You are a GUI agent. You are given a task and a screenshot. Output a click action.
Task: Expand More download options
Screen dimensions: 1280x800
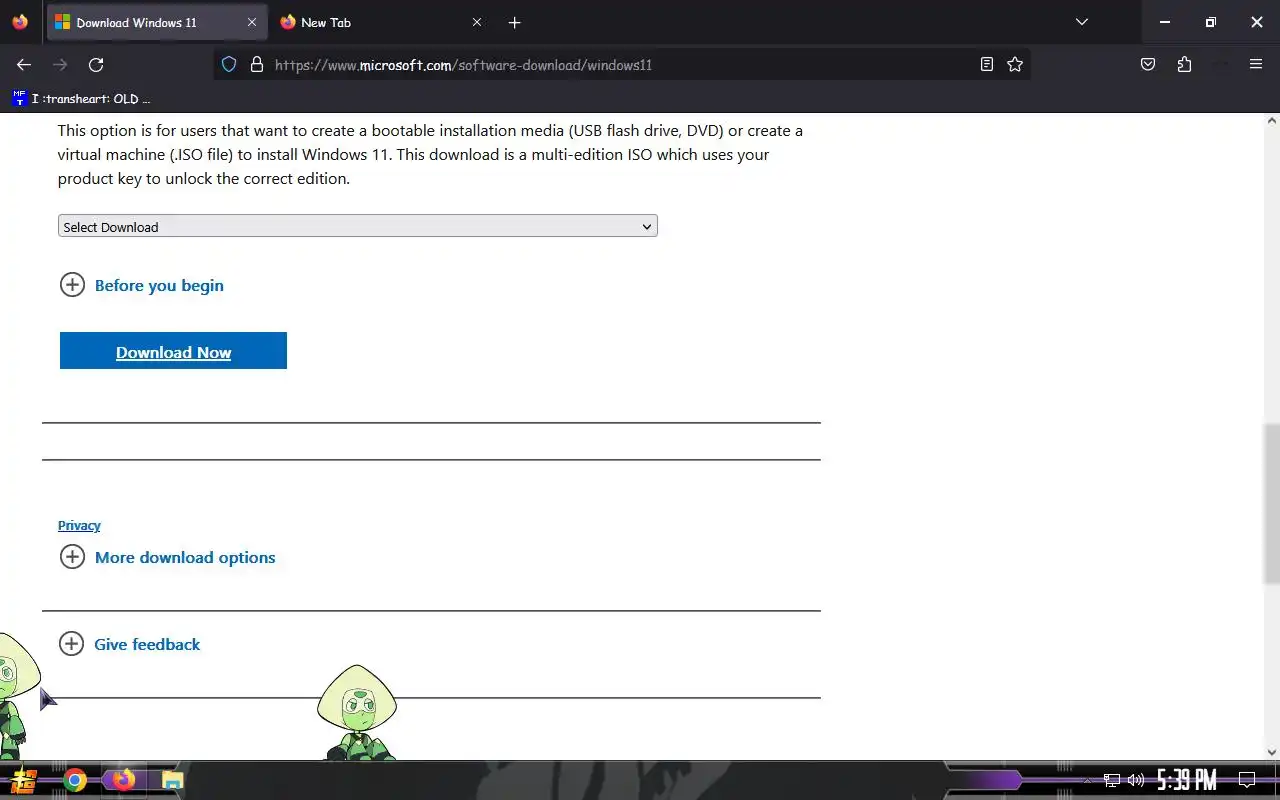[x=168, y=557]
